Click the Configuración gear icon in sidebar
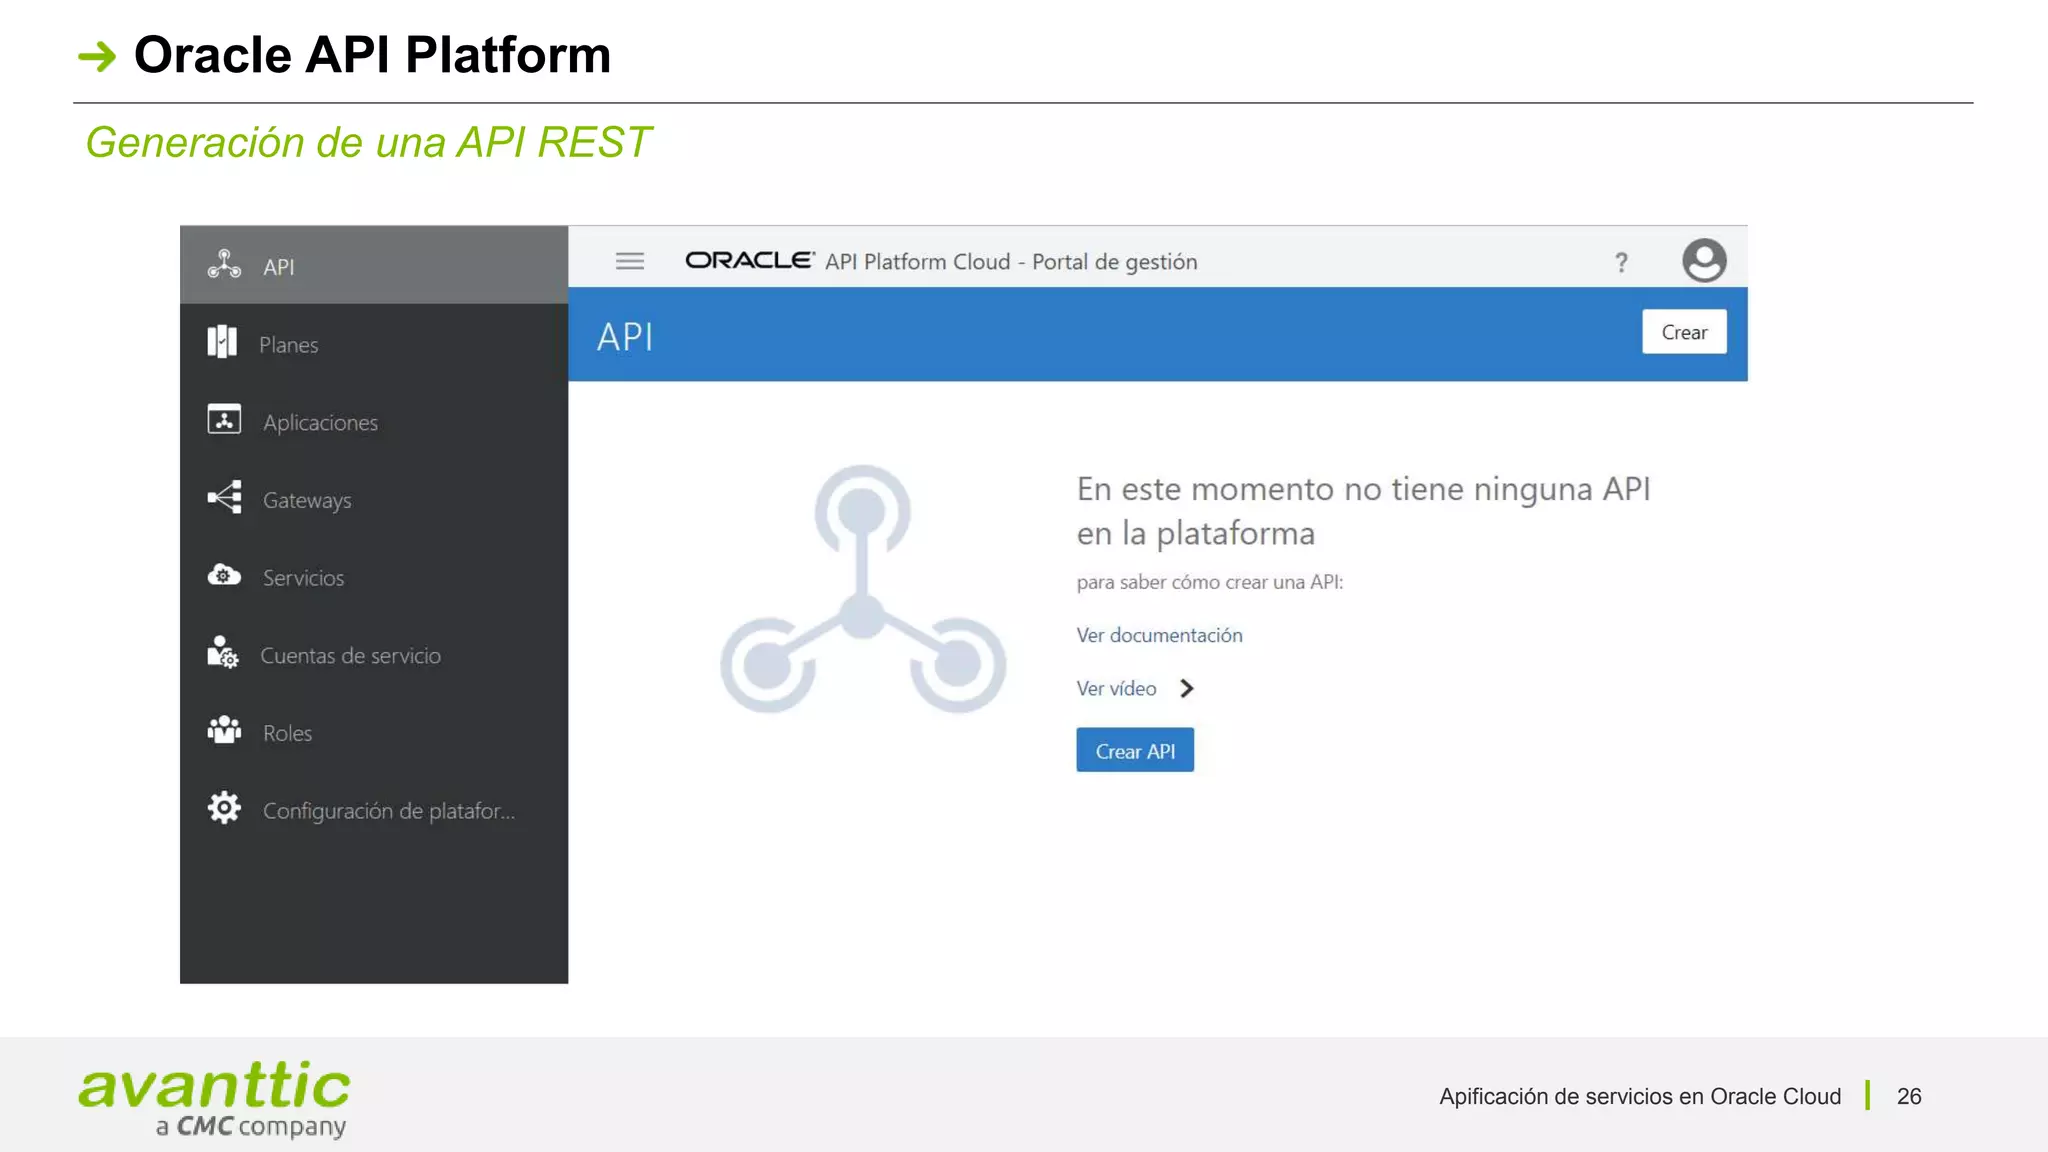2048x1152 pixels. (x=224, y=808)
